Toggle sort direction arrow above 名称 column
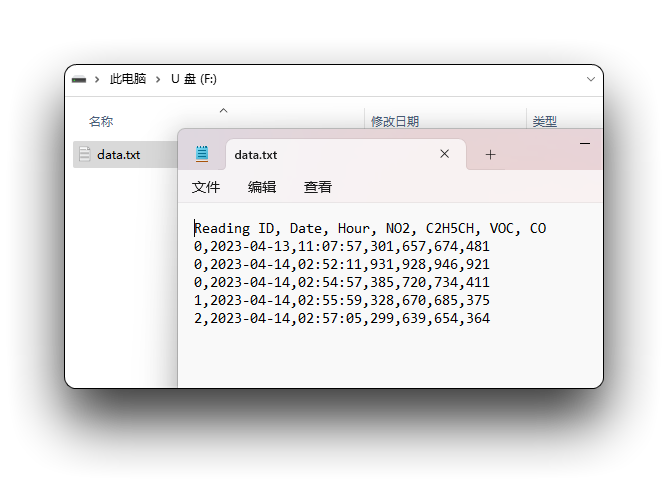The image size is (668, 485). 223,111
